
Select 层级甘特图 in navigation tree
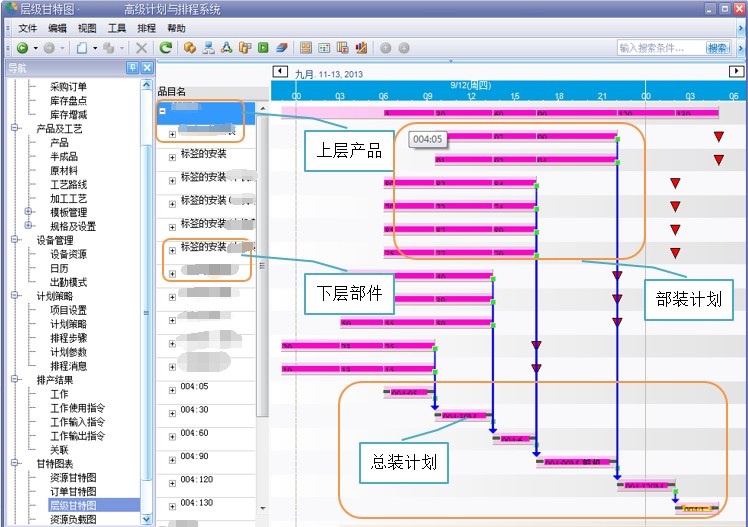click(x=73, y=505)
